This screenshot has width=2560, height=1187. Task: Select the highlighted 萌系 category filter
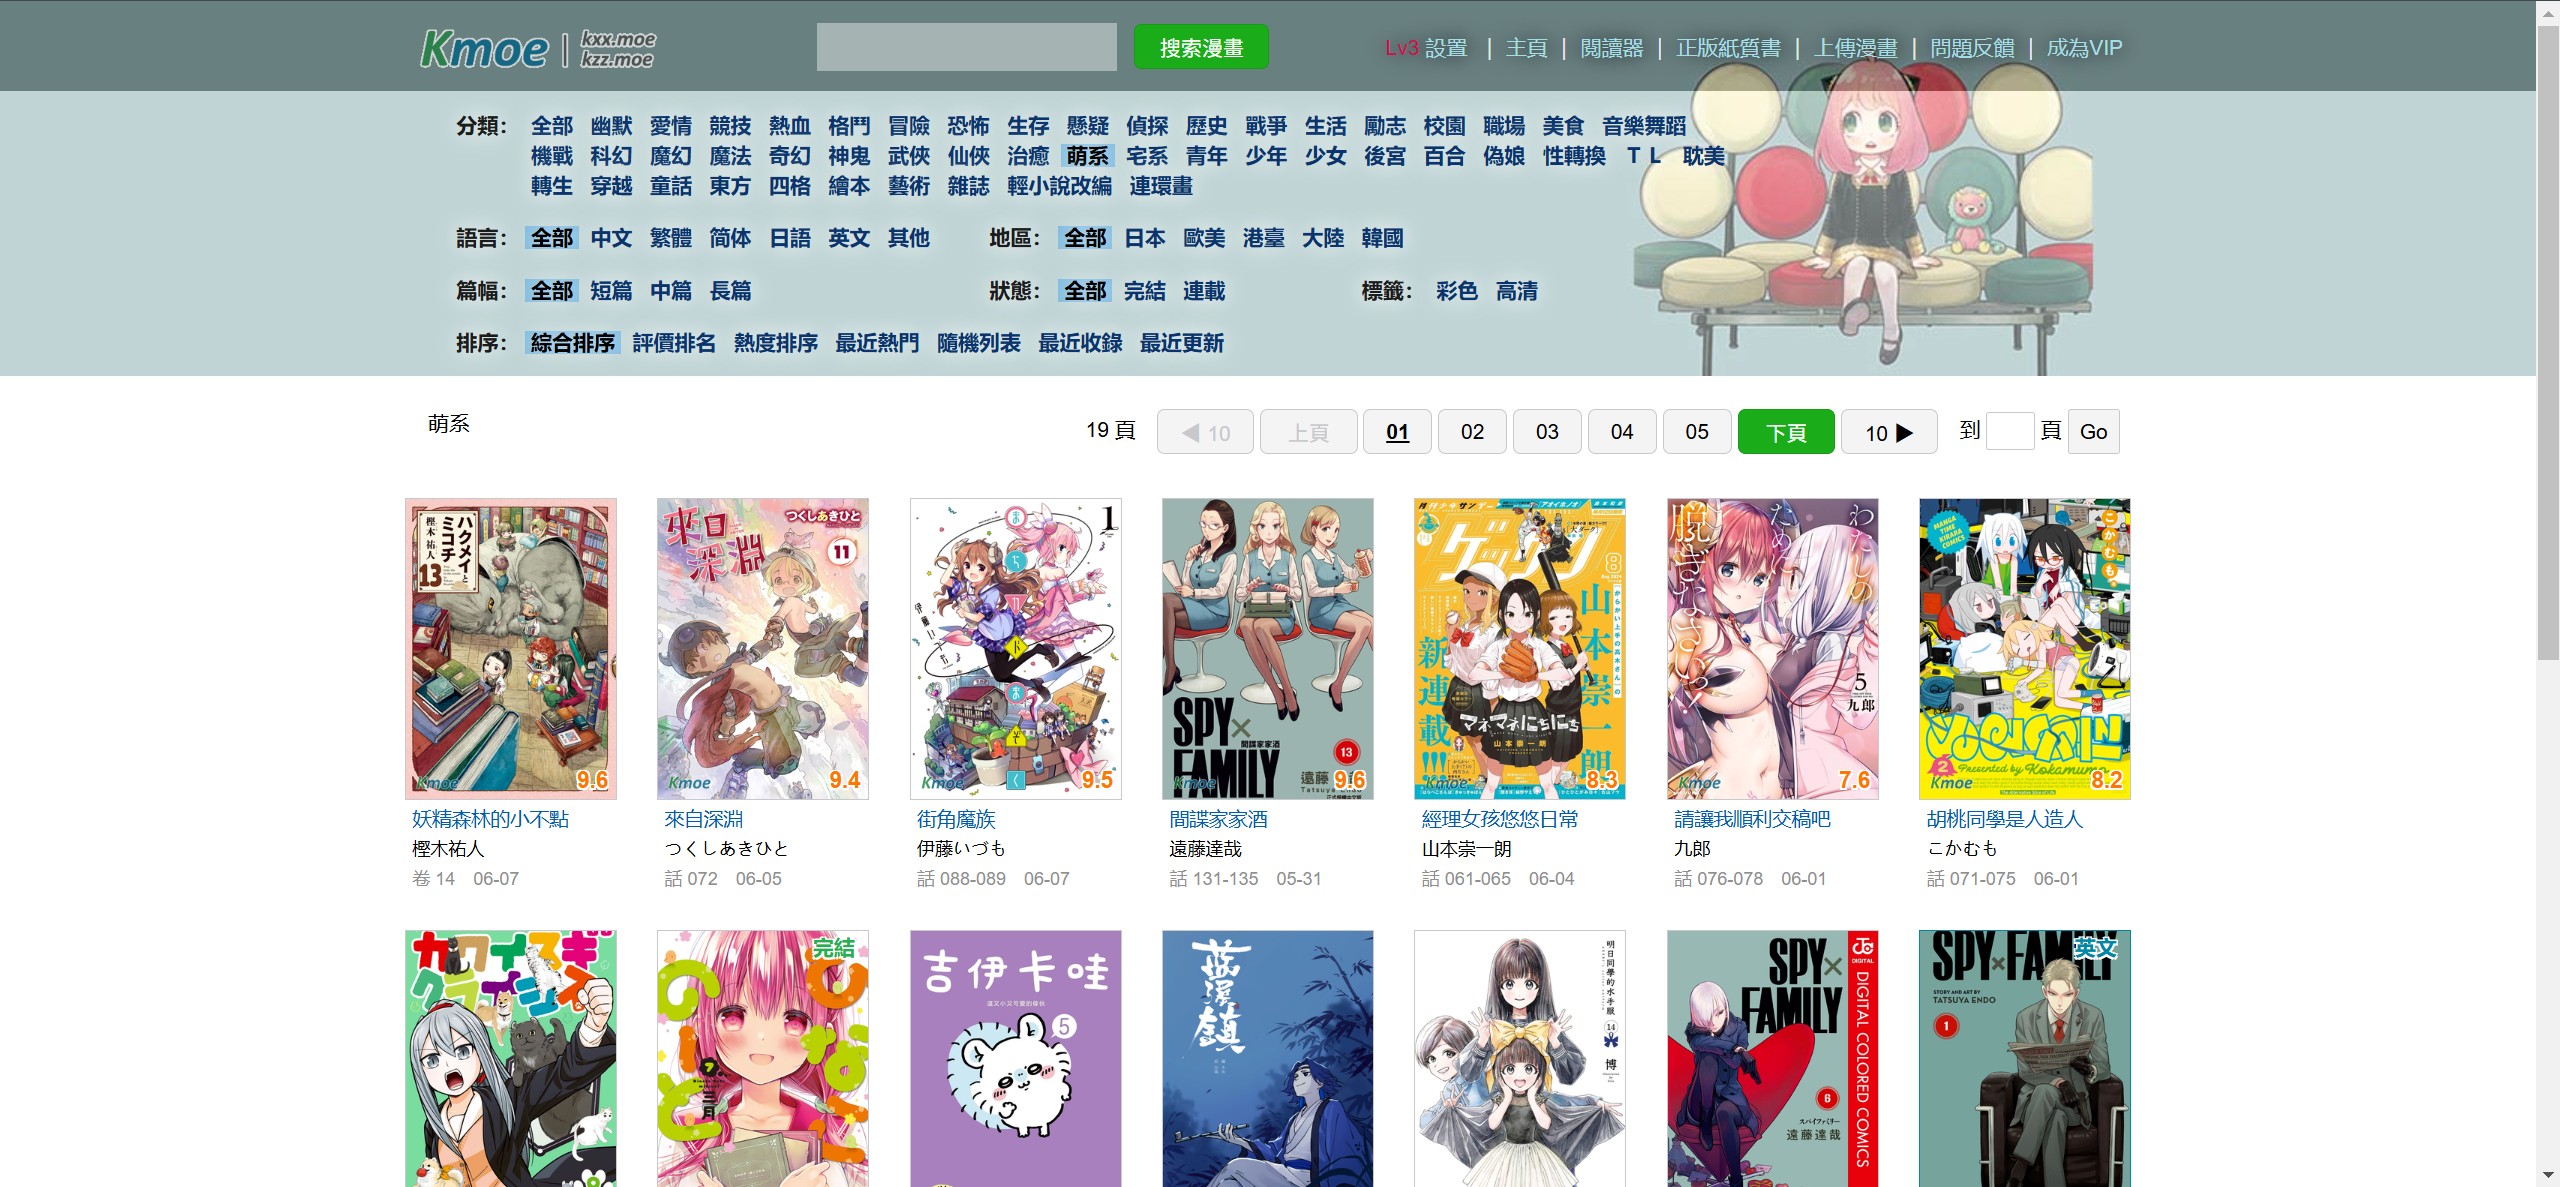1088,156
